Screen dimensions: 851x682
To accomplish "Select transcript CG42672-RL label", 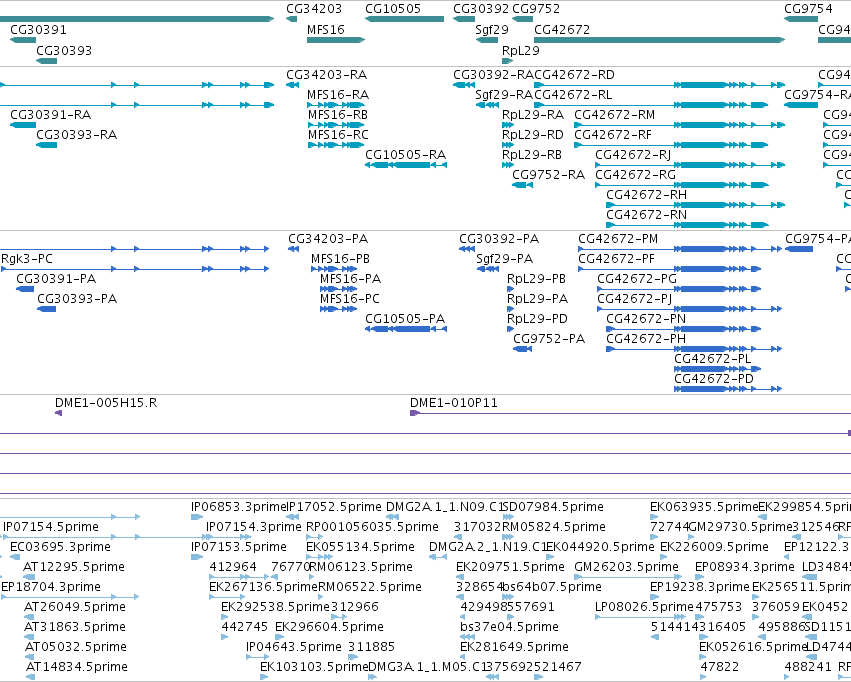I will pos(573,94).
